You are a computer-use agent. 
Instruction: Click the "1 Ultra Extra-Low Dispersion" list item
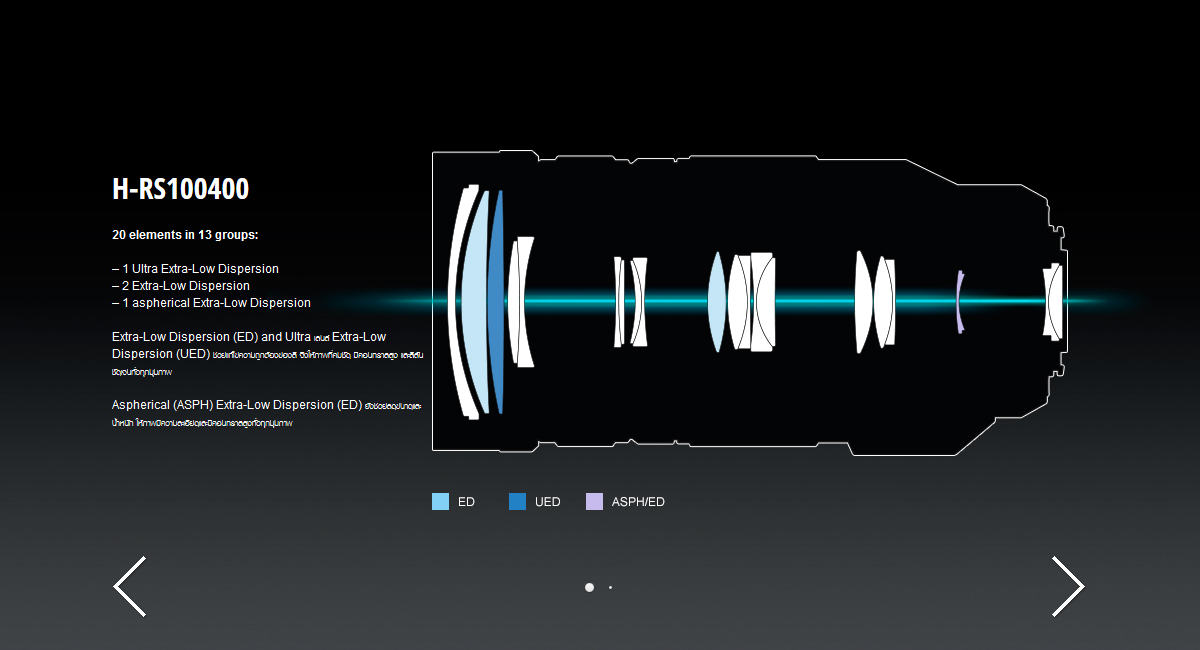coord(195,269)
